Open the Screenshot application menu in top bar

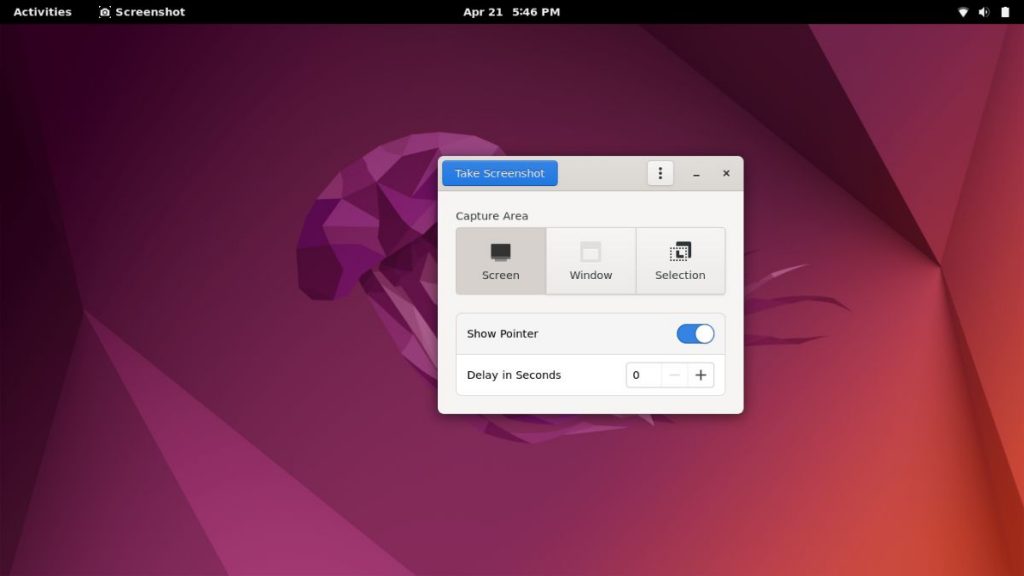click(141, 12)
